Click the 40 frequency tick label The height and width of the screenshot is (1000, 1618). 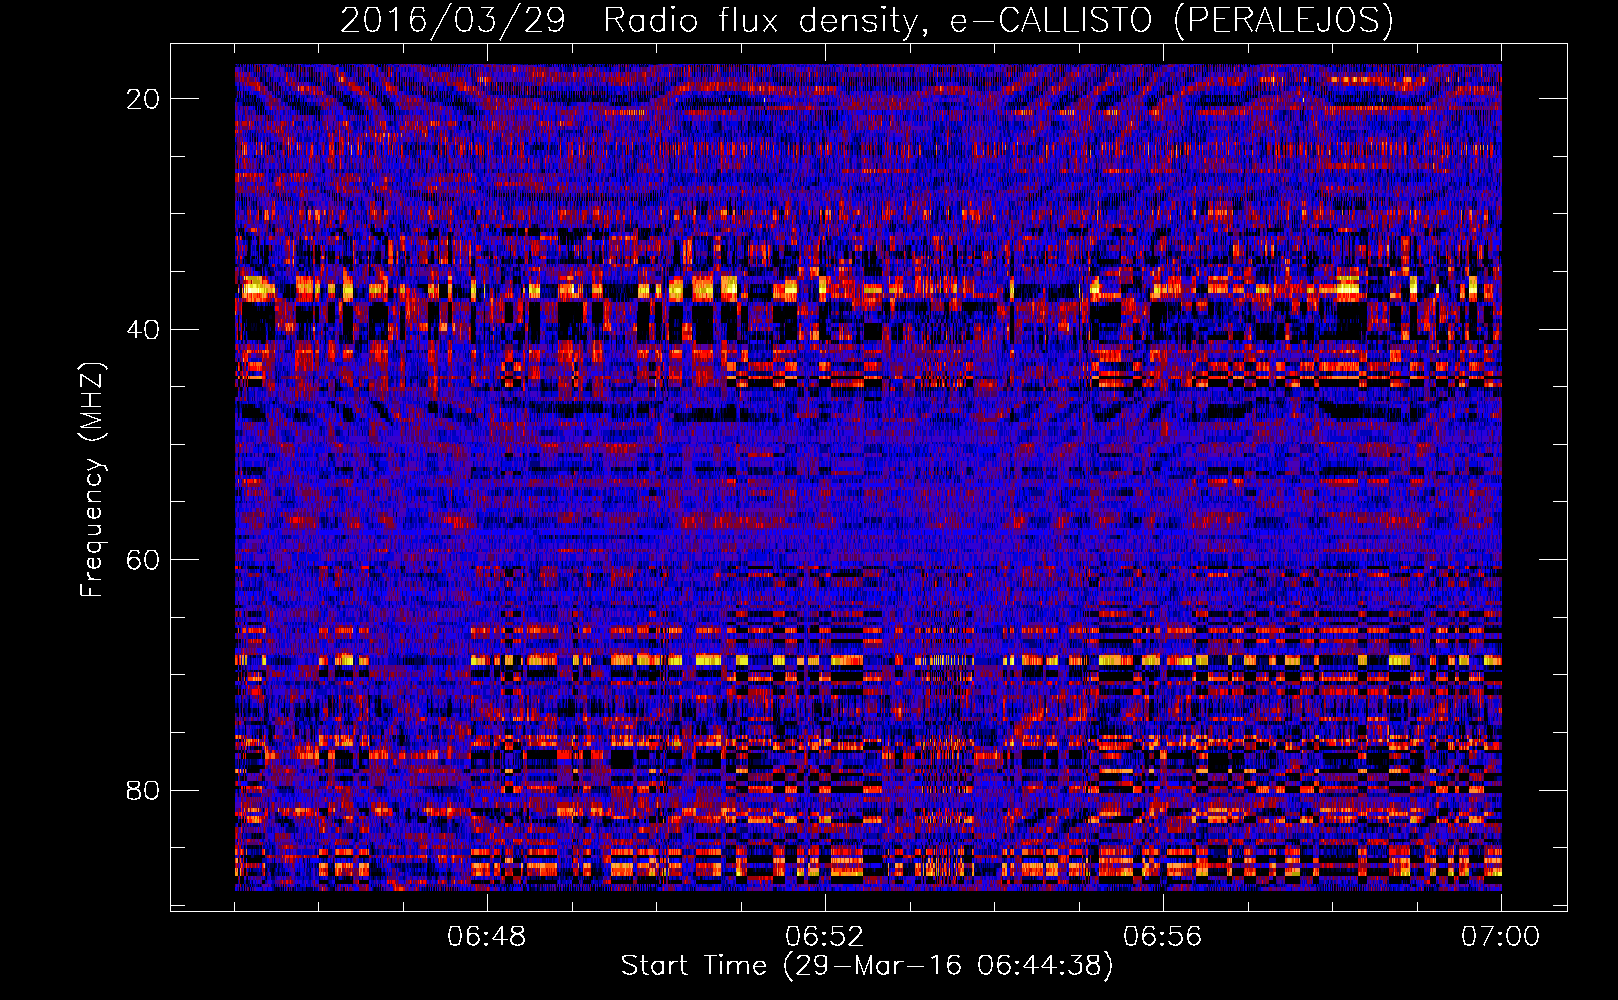click(x=143, y=329)
